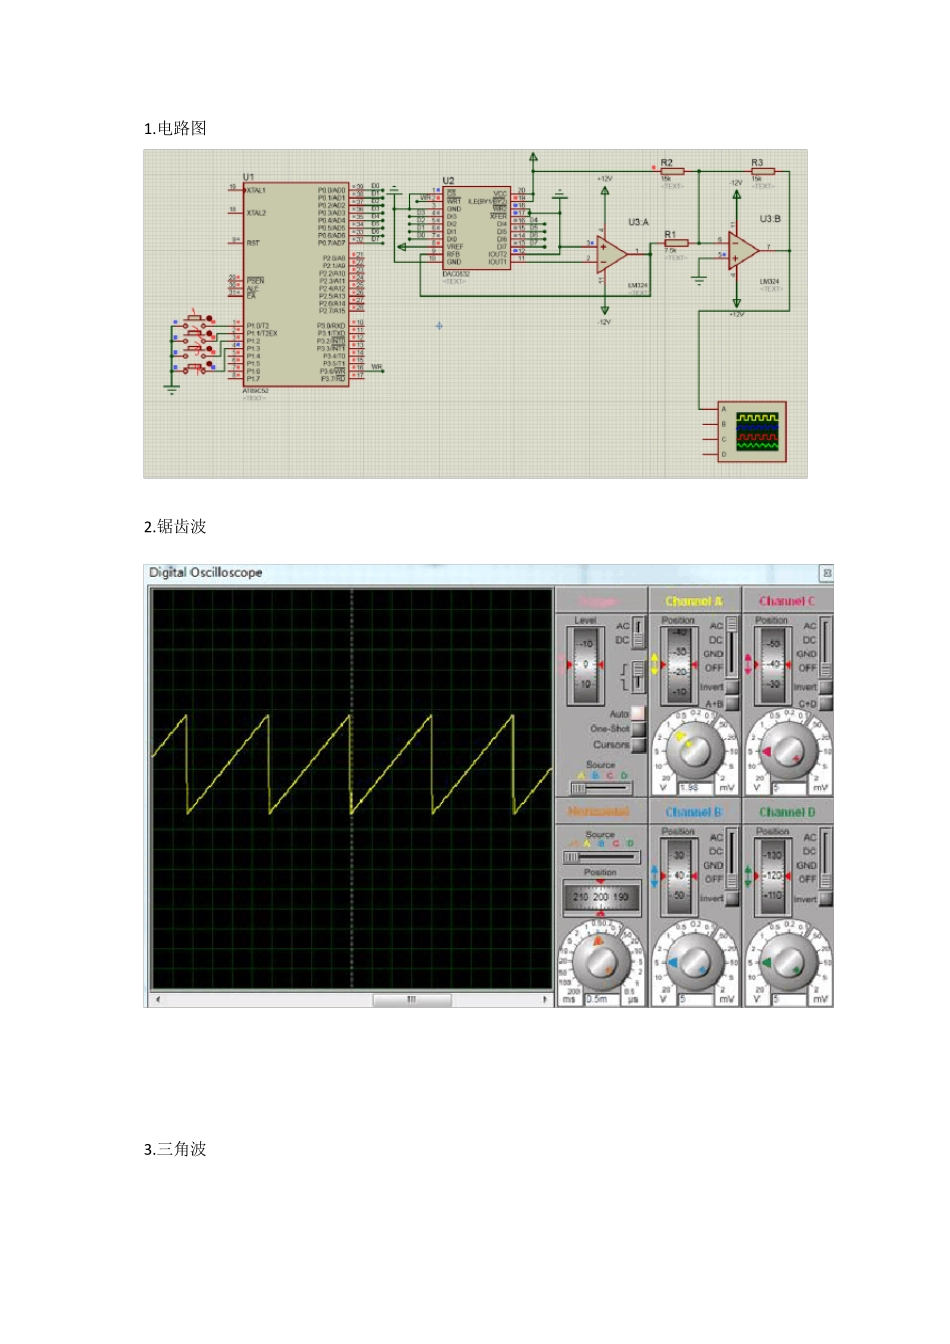
Task: Click the trigger Level dial
Action: [x=586, y=665]
